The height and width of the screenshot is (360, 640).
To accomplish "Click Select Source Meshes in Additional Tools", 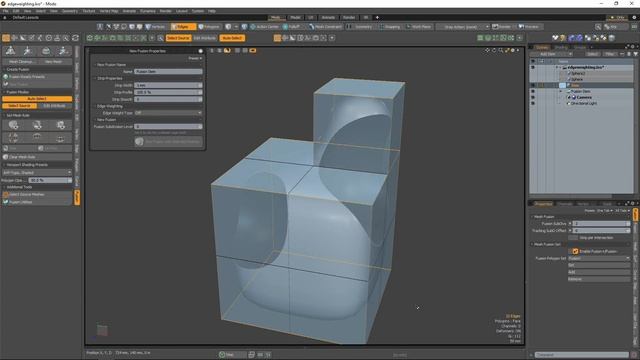I will point(37,195).
